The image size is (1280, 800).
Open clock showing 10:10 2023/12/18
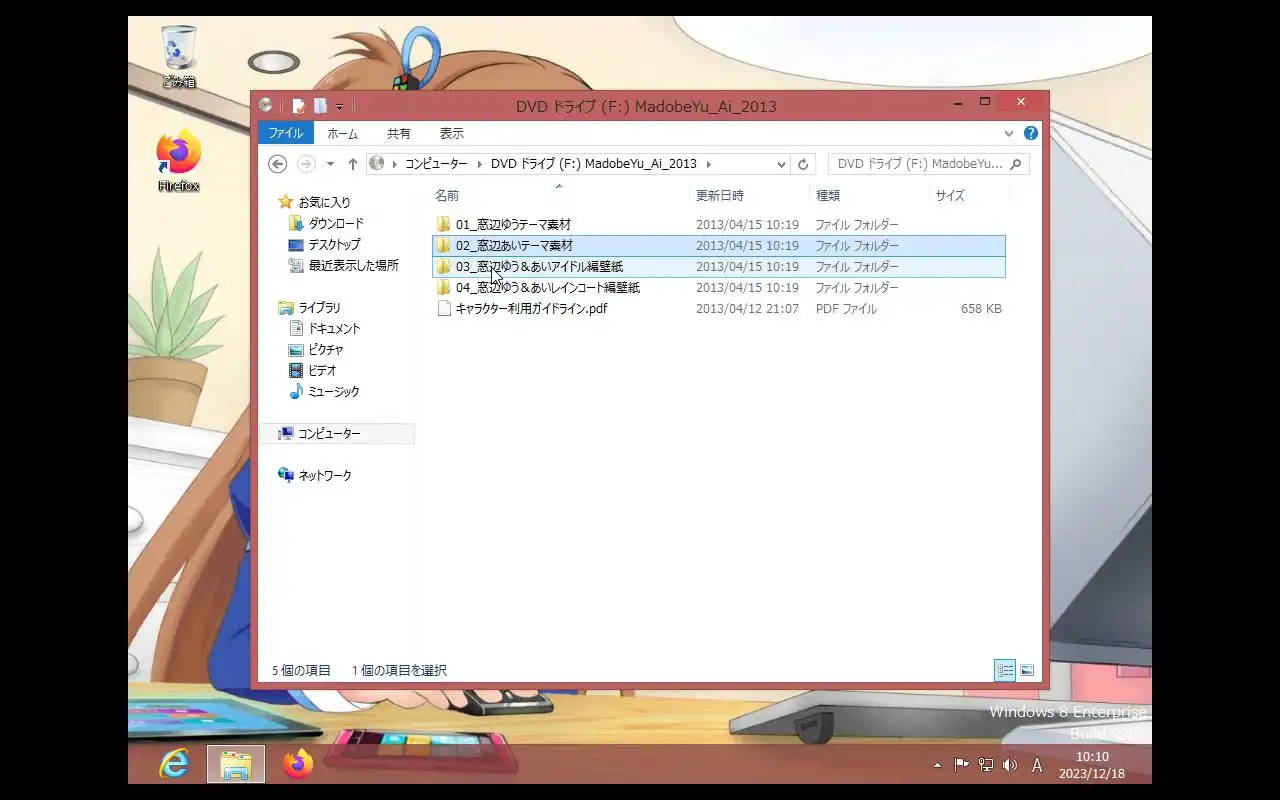[x=1092, y=765]
